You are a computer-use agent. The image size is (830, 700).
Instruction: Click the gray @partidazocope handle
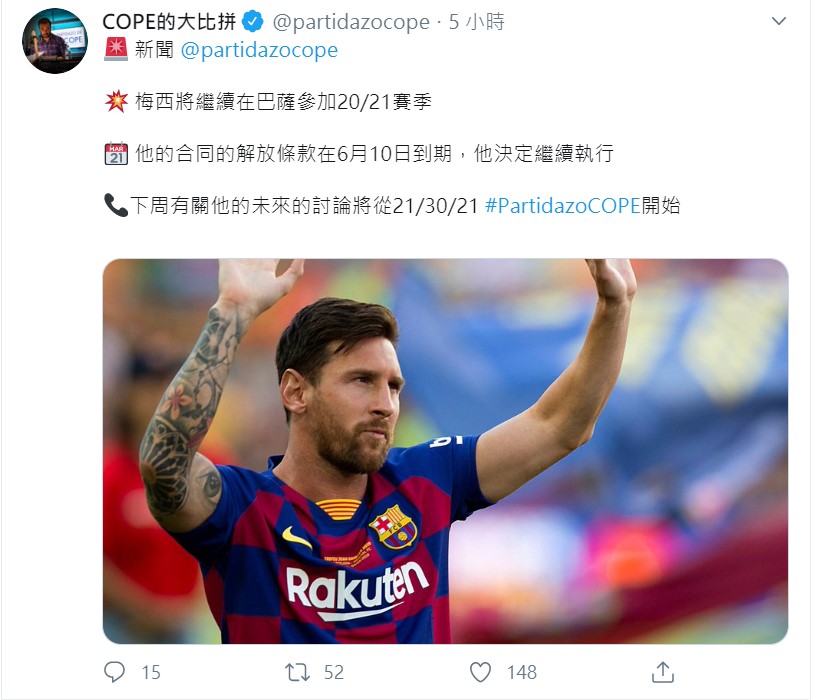click(351, 22)
